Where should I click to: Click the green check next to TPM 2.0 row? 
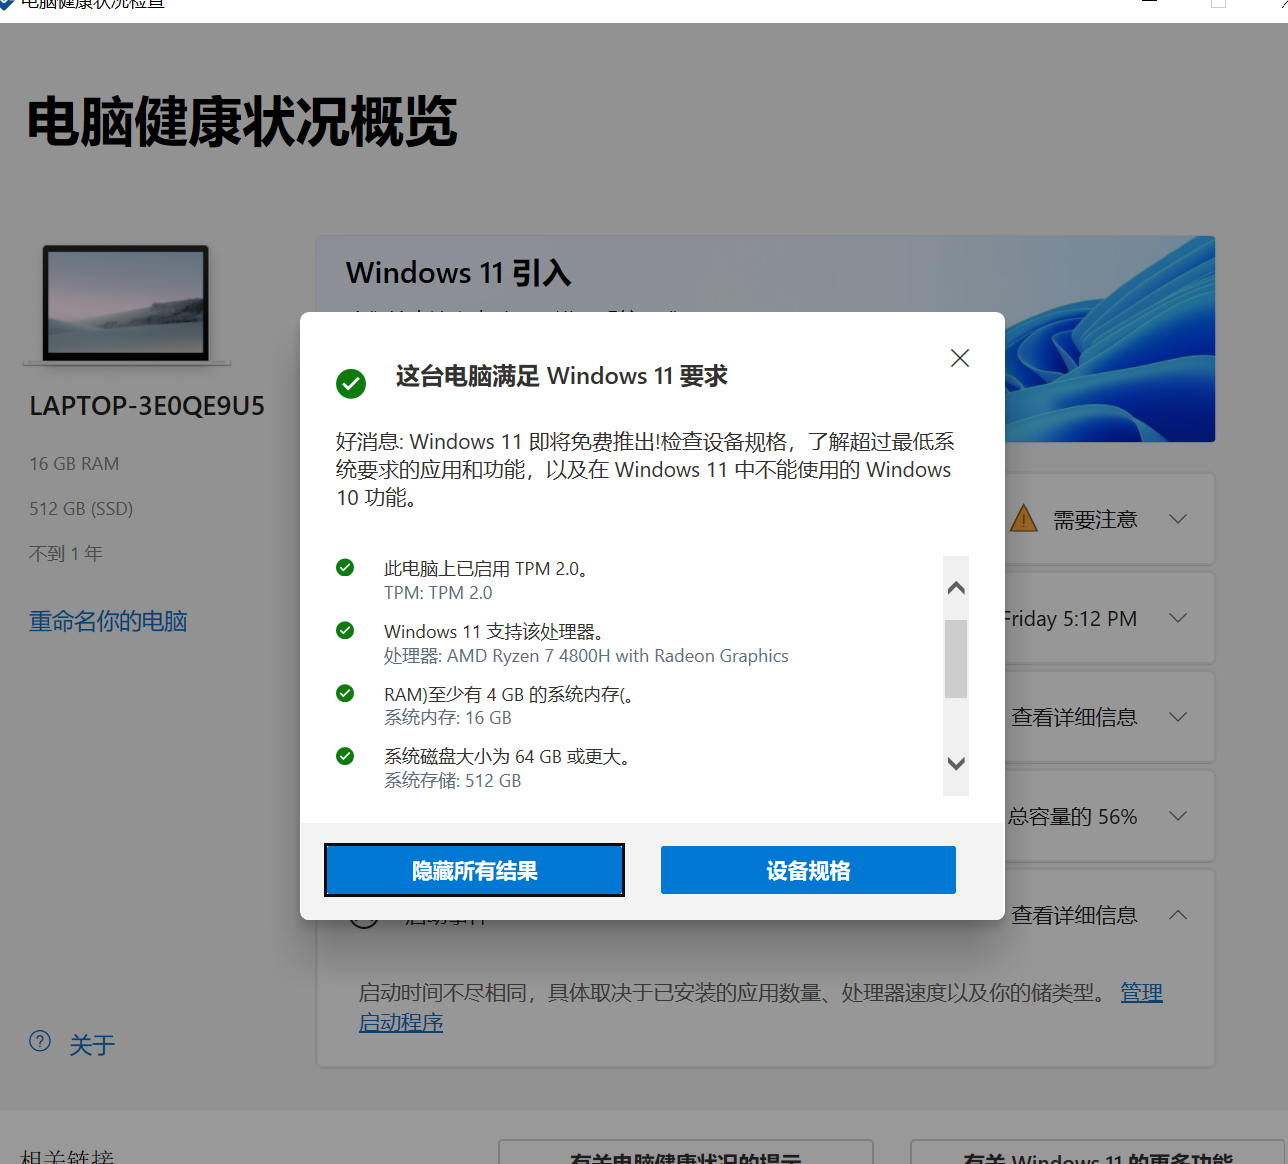(x=345, y=568)
